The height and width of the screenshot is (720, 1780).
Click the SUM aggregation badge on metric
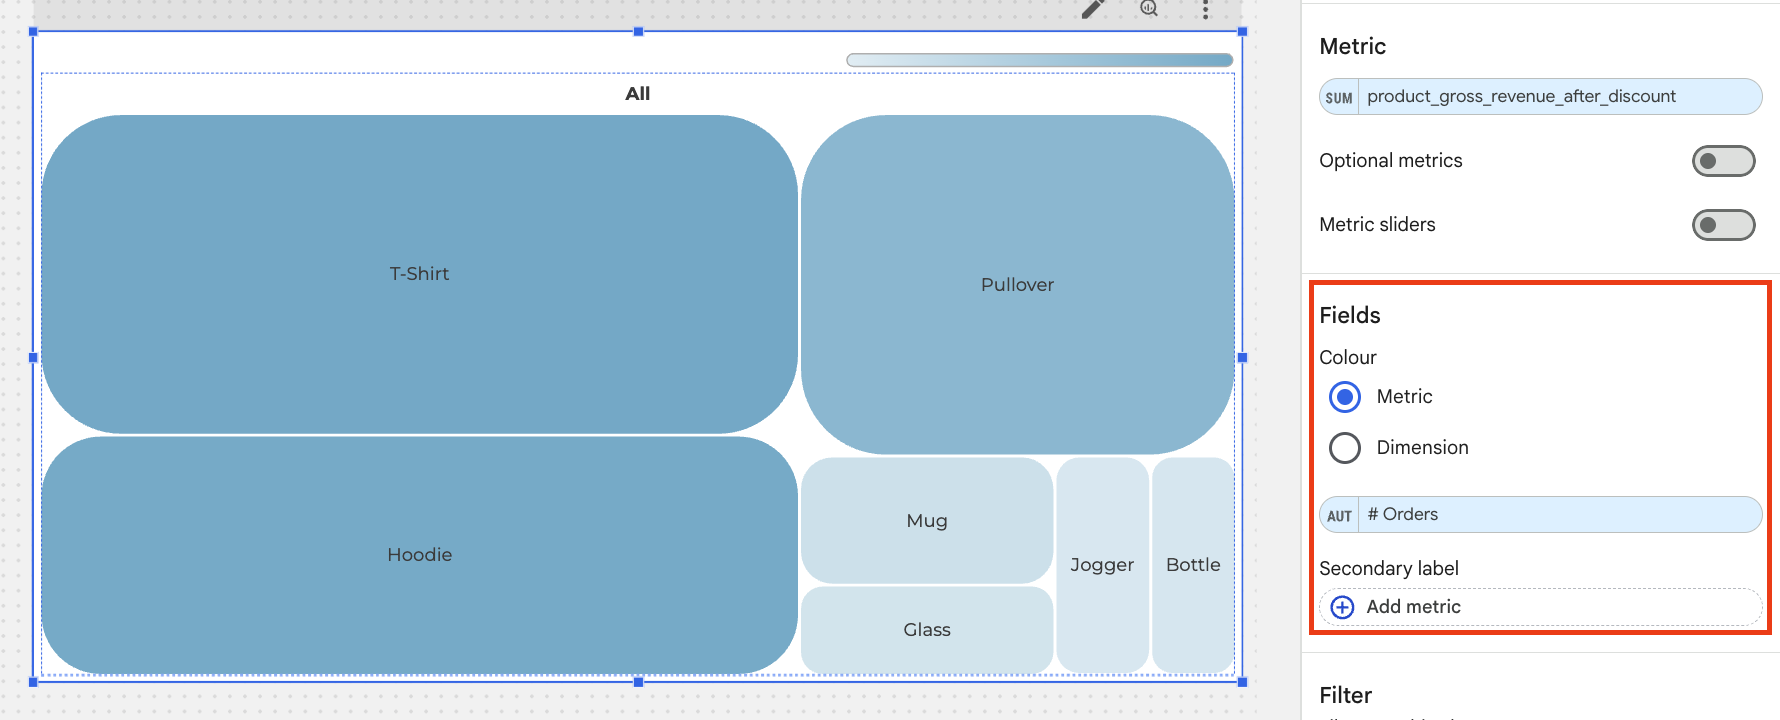point(1339,97)
